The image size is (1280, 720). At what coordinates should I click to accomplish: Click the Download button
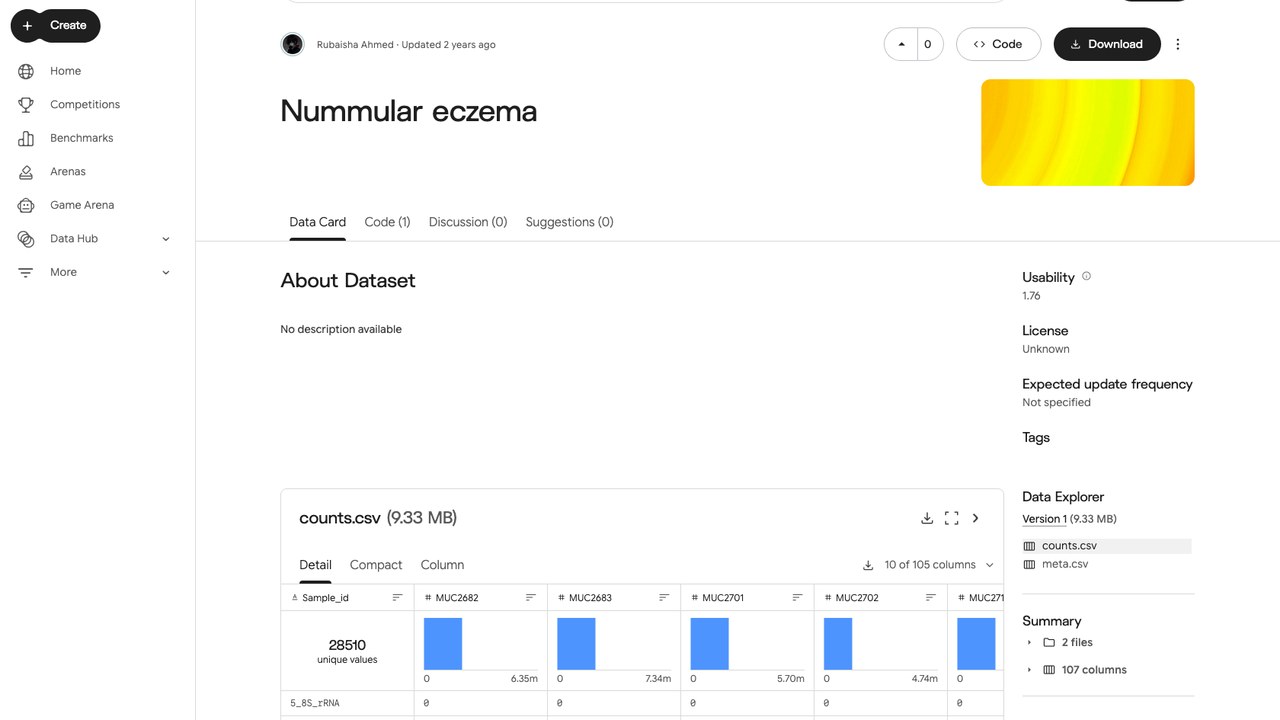1107,44
